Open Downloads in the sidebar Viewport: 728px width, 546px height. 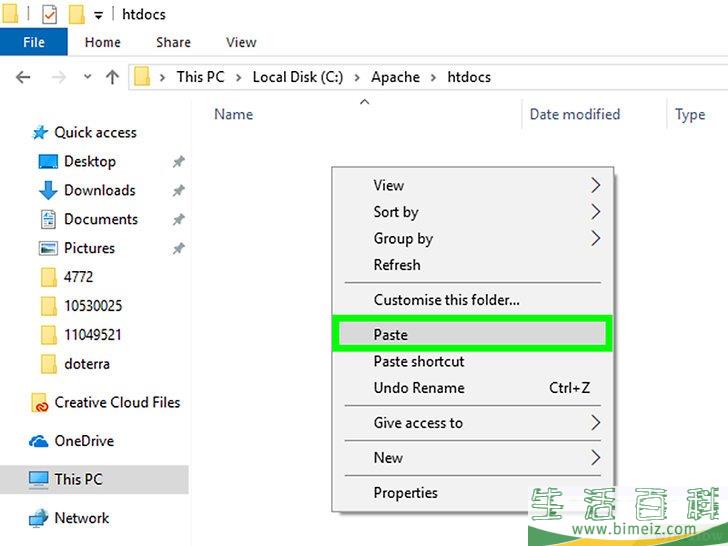(100, 190)
